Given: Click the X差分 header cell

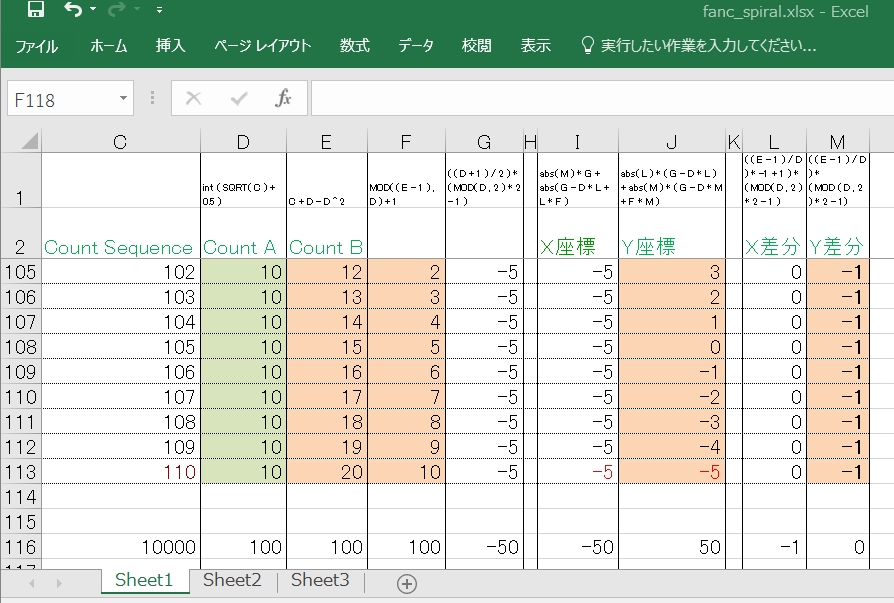Looking at the screenshot, I should (x=774, y=234).
